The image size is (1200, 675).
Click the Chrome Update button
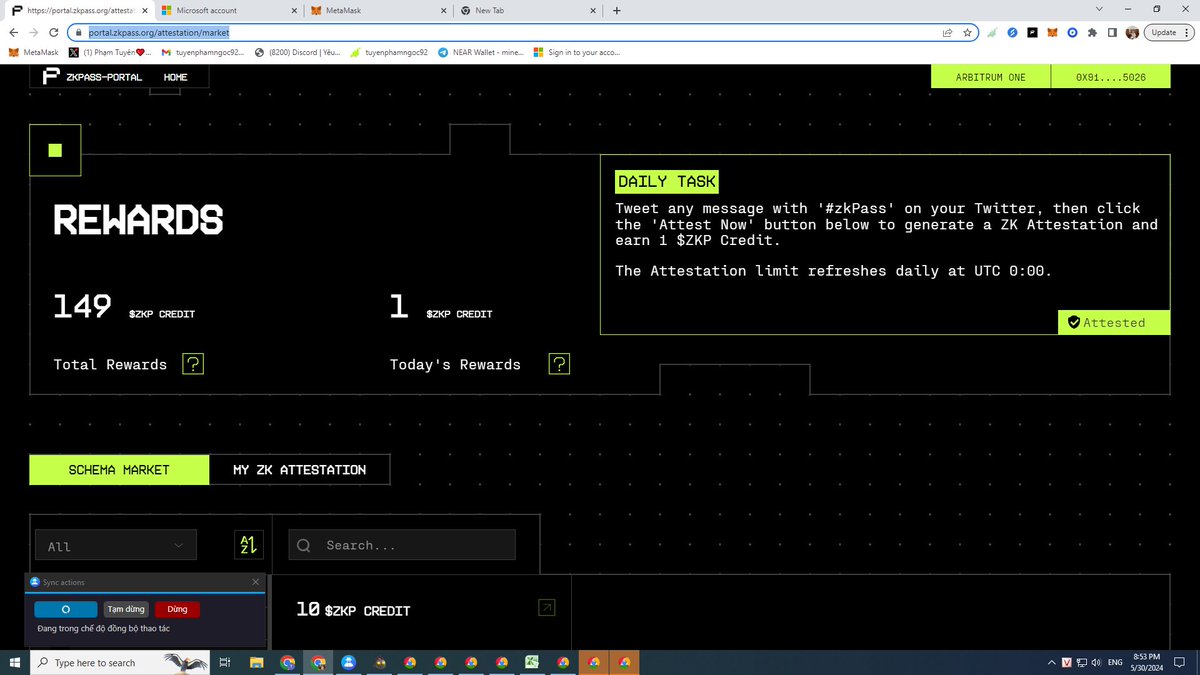(1168, 32)
